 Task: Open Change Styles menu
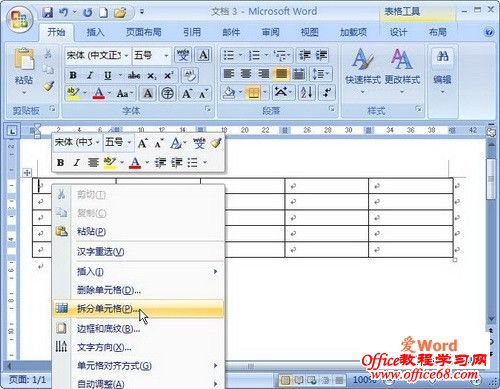pos(402,71)
